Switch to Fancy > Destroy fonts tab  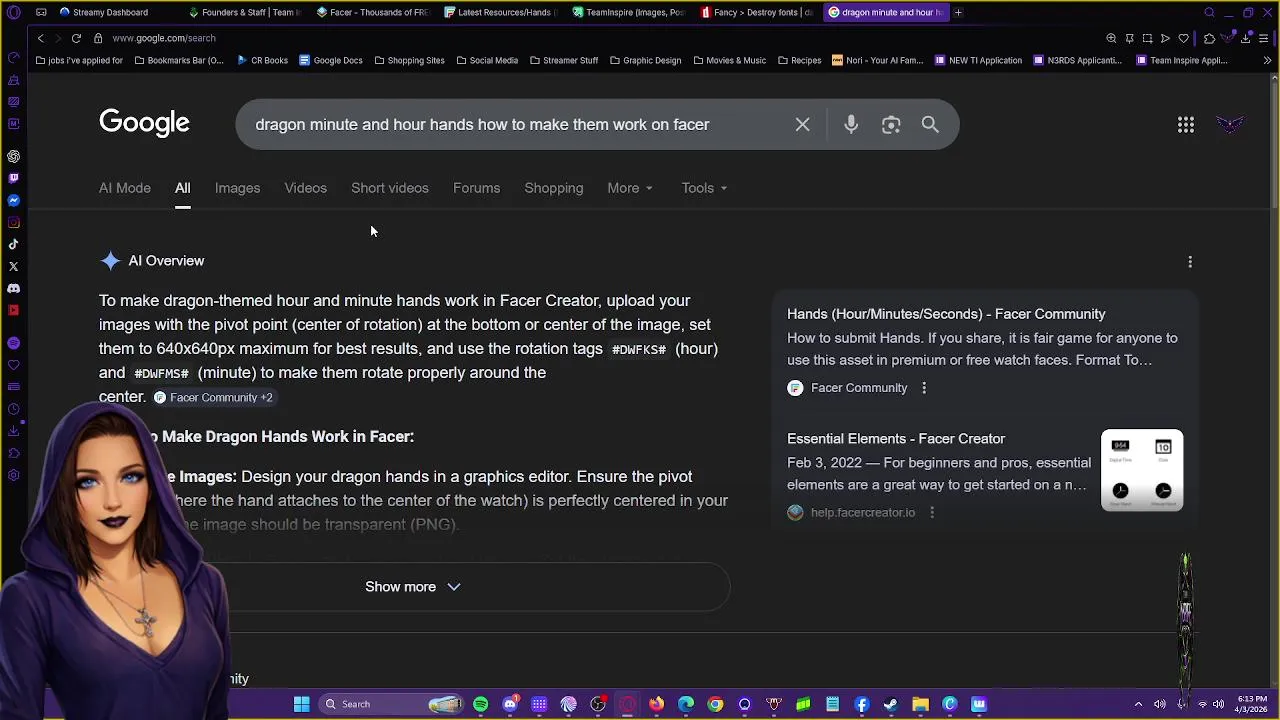click(x=756, y=12)
